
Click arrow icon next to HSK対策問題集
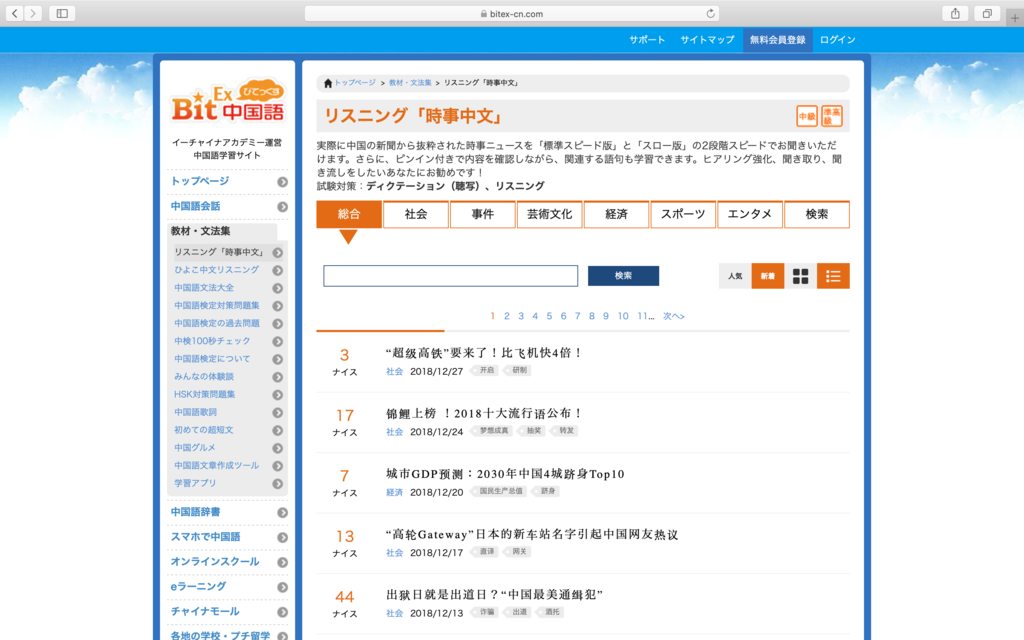[x=278, y=395]
